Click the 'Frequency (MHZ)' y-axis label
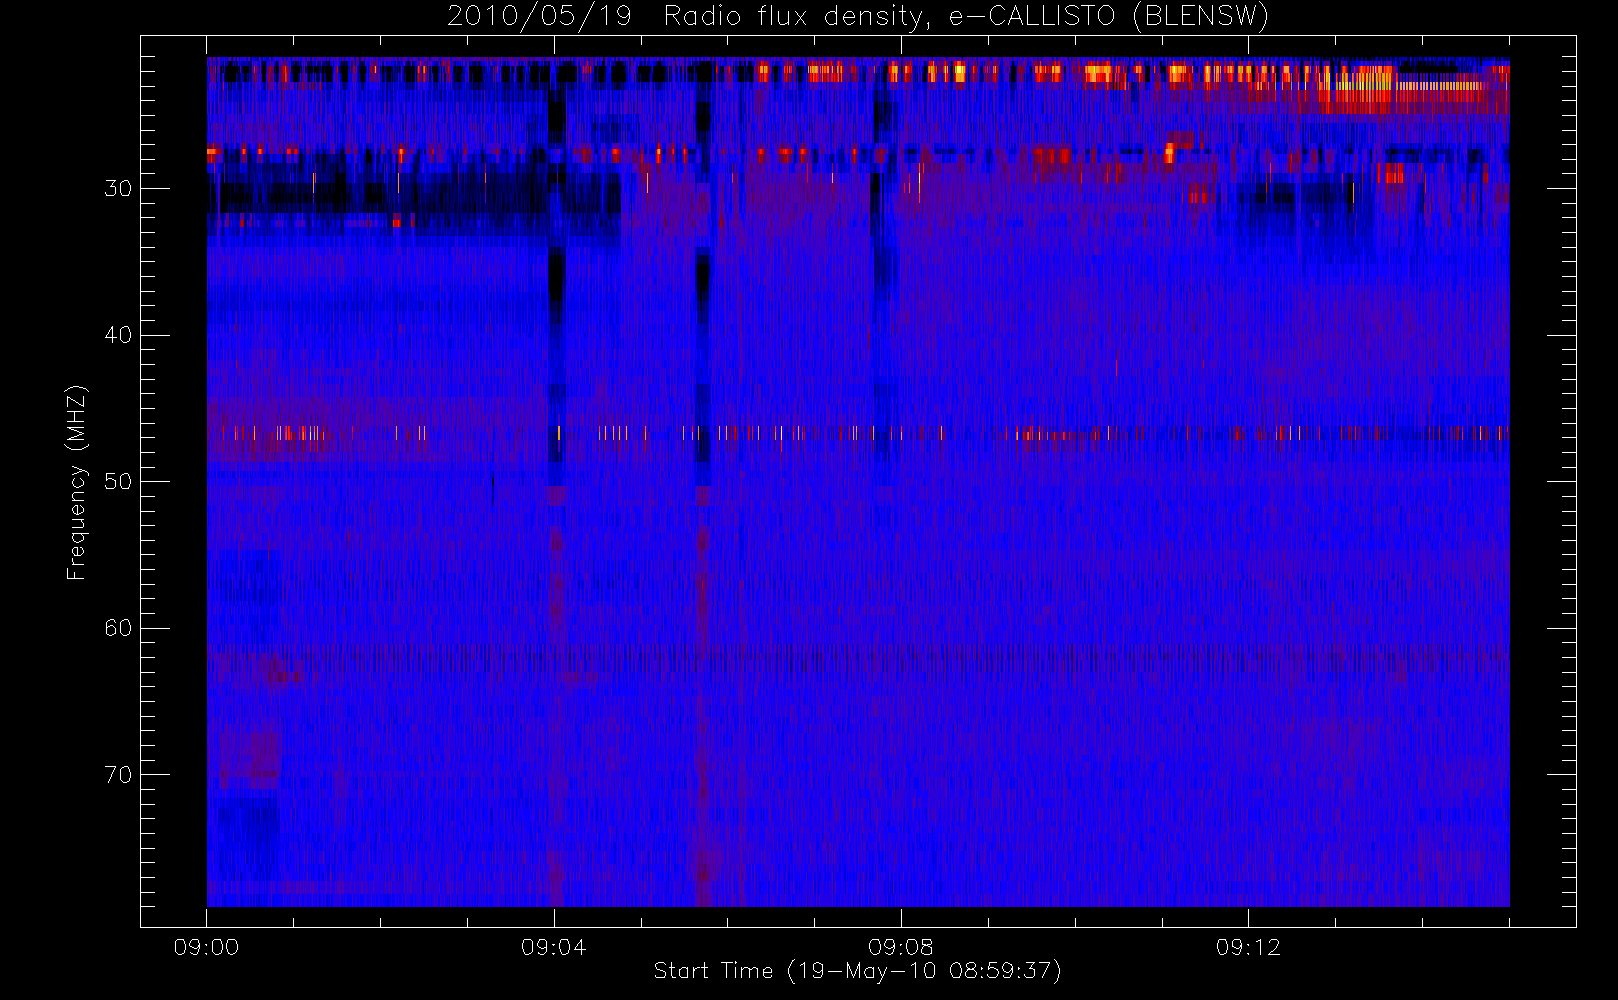This screenshot has width=1618, height=1000. coord(76,481)
